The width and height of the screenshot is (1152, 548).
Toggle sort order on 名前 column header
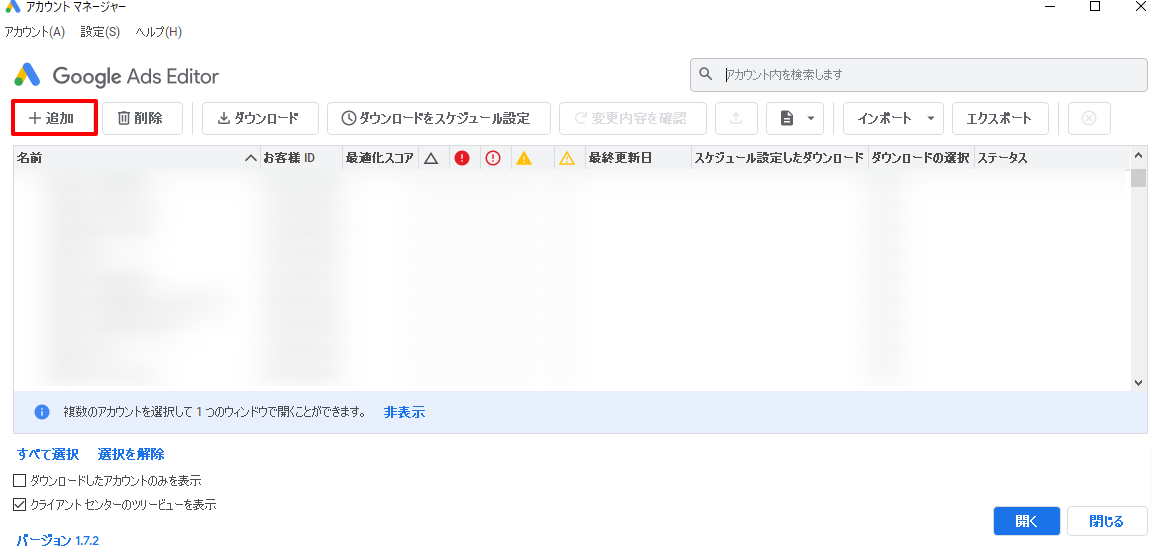[x=136, y=158]
